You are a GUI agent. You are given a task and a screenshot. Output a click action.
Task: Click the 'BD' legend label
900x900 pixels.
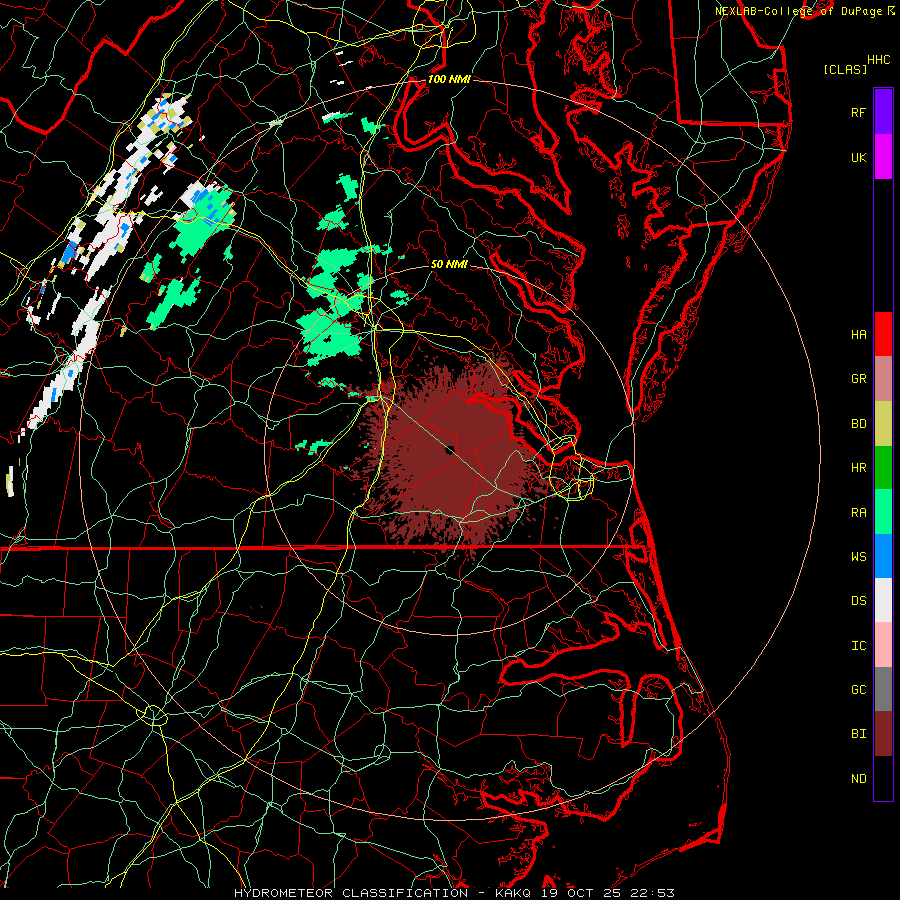tap(859, 424)
